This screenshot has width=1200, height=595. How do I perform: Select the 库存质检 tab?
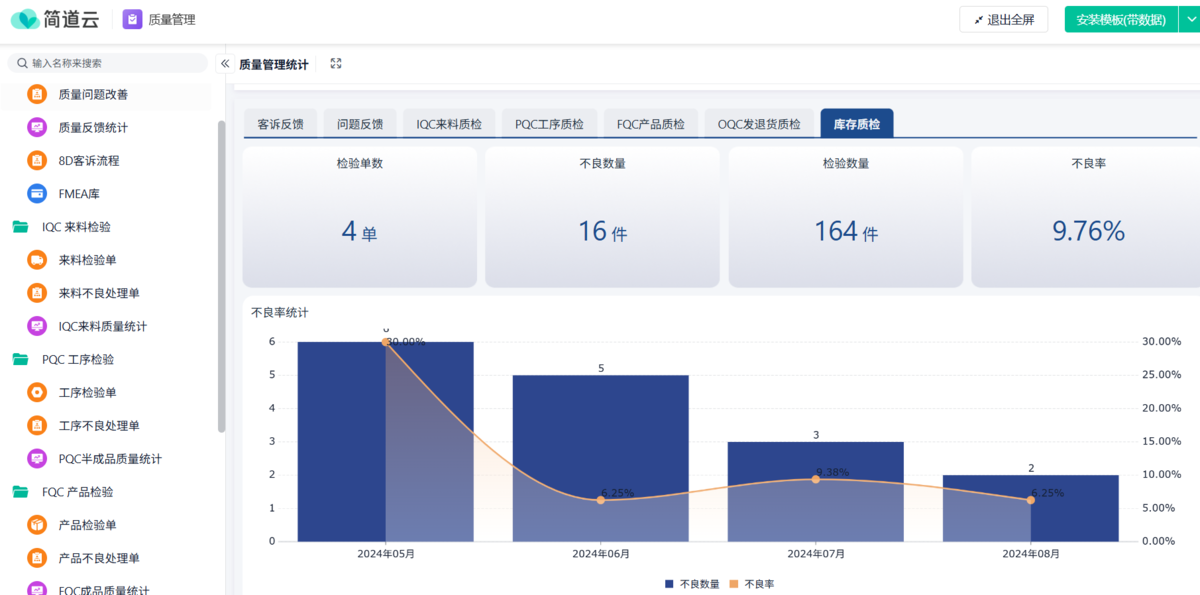click(857, 123)
